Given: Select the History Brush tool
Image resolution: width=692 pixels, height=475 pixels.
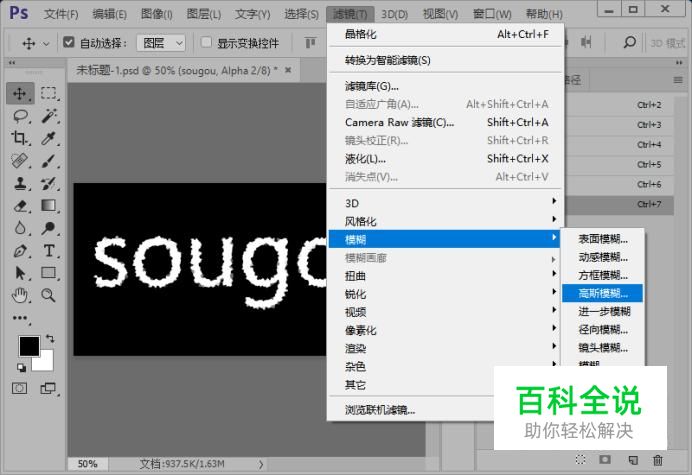Looking at the screenshot, I should 49,183.
